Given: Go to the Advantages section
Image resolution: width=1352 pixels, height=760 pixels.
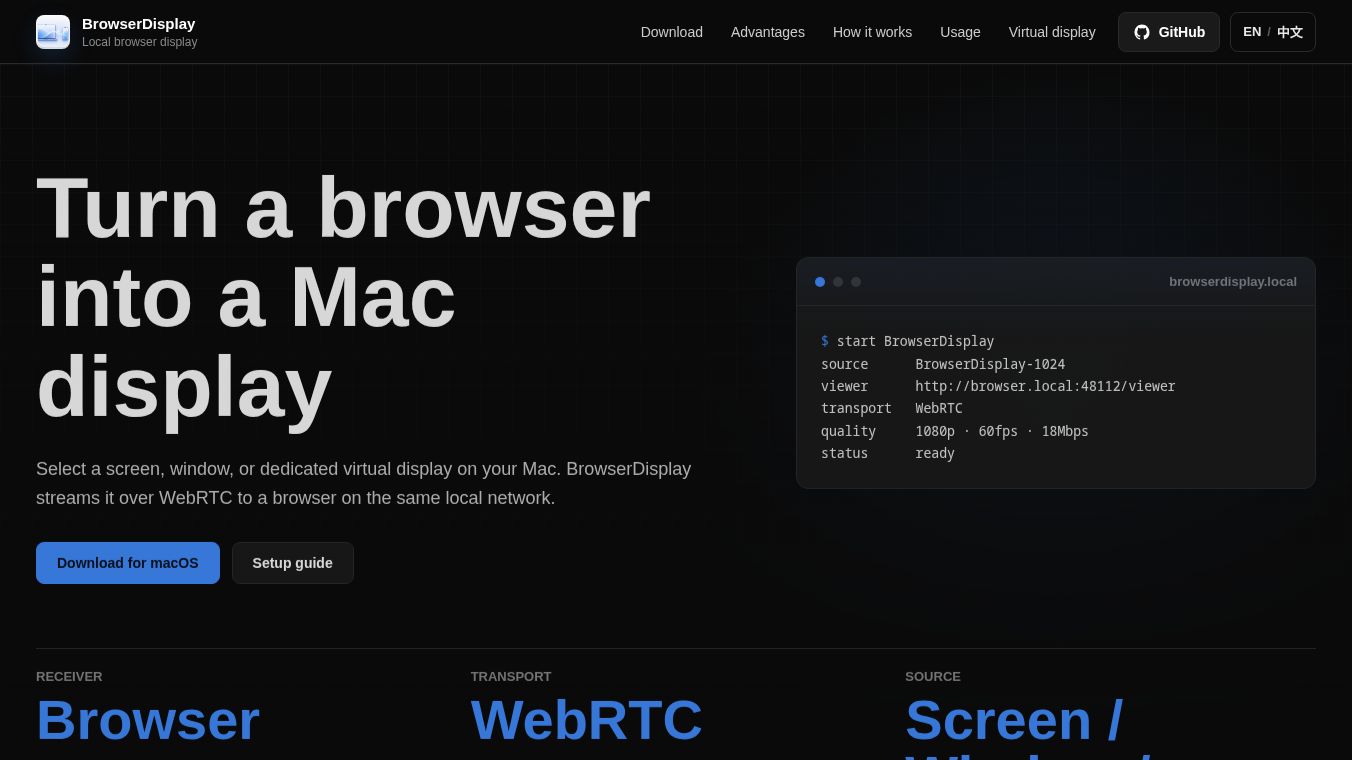Looking at the screenshot, I should coord(768,32).
